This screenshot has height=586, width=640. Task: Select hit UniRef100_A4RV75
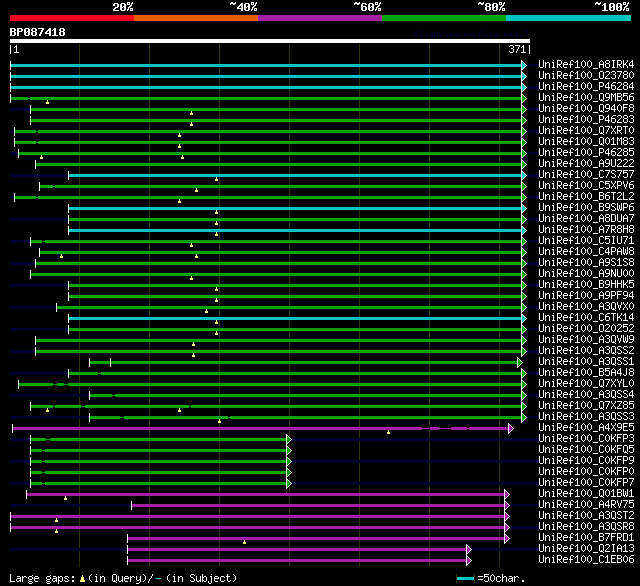[586, 505]
